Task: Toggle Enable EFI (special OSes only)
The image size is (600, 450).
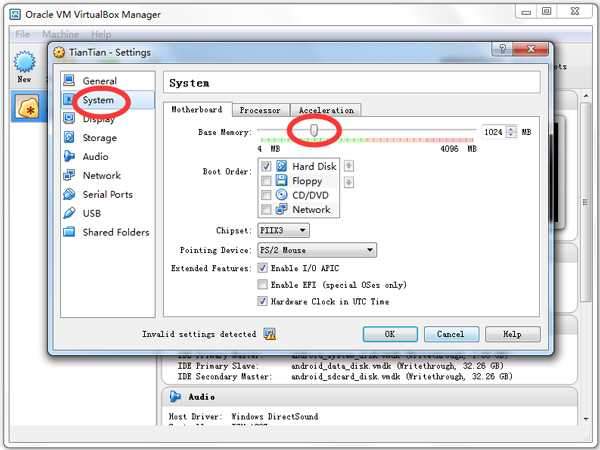Action: [x=263, y=285]
